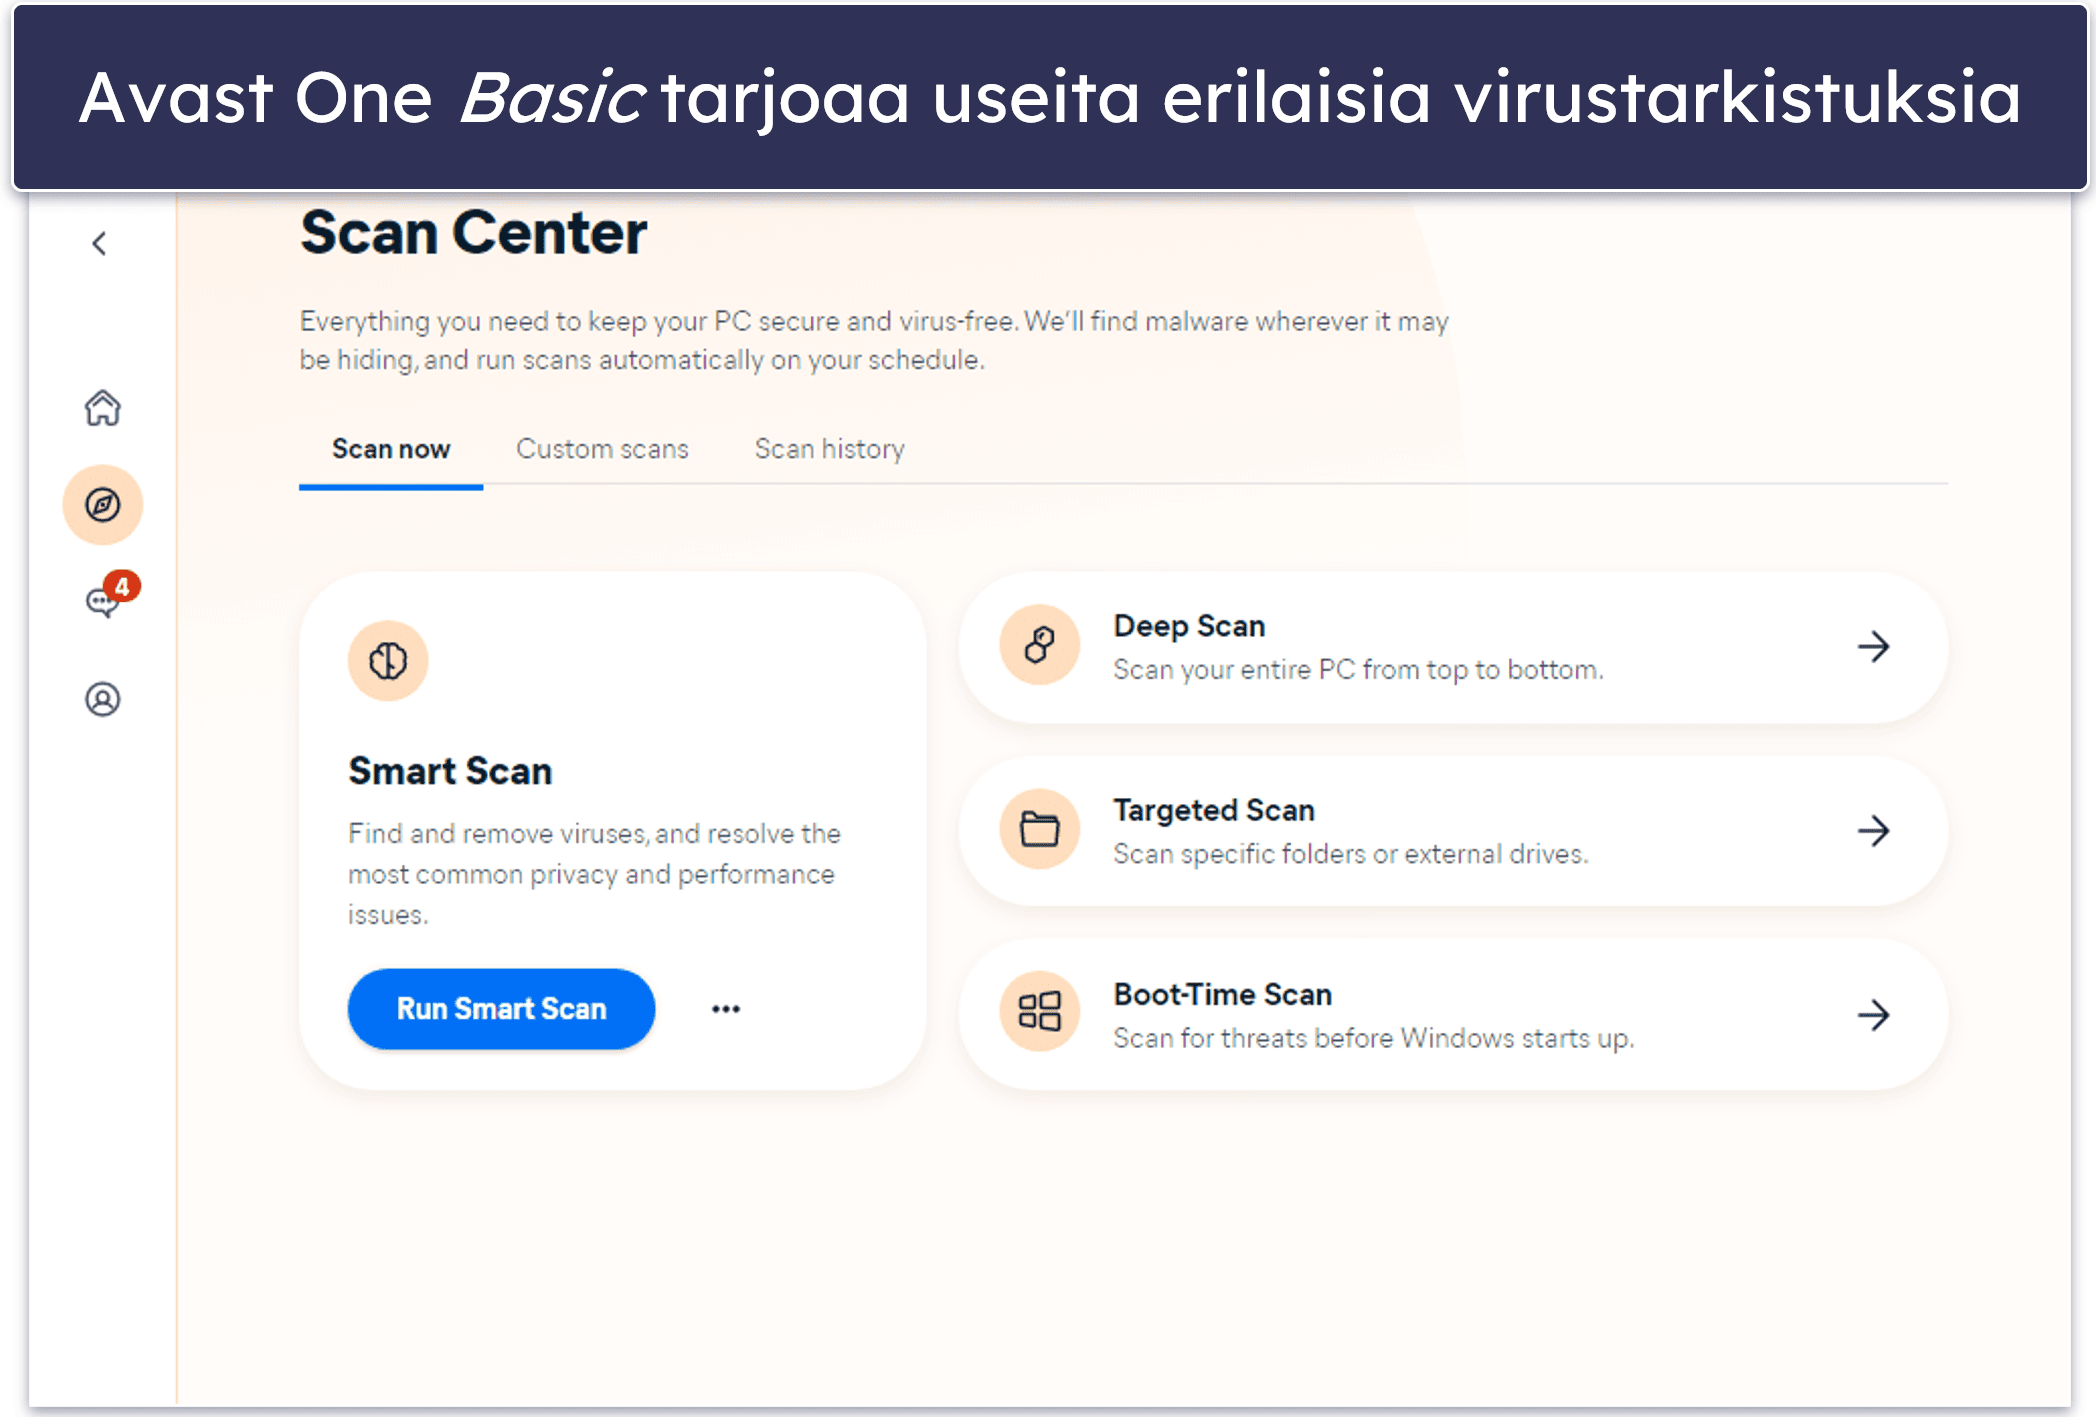Screen dimensions: 2096x1417
Task: Click the Targeted Scan folder icon
Action: tap(1040, 829)
